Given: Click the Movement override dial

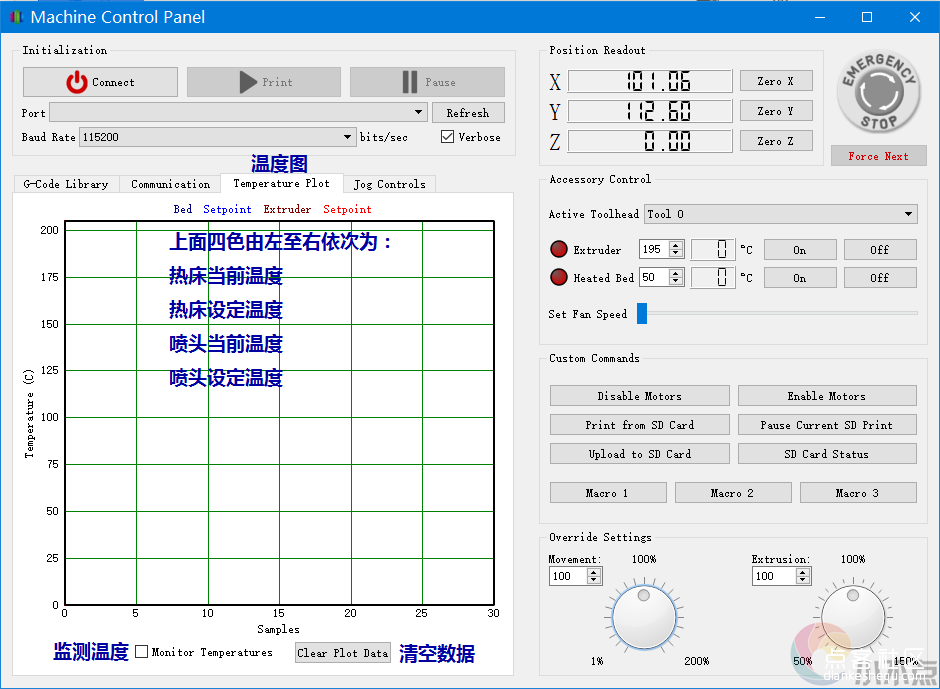Looking at the screenshot, I should [644, 617].
